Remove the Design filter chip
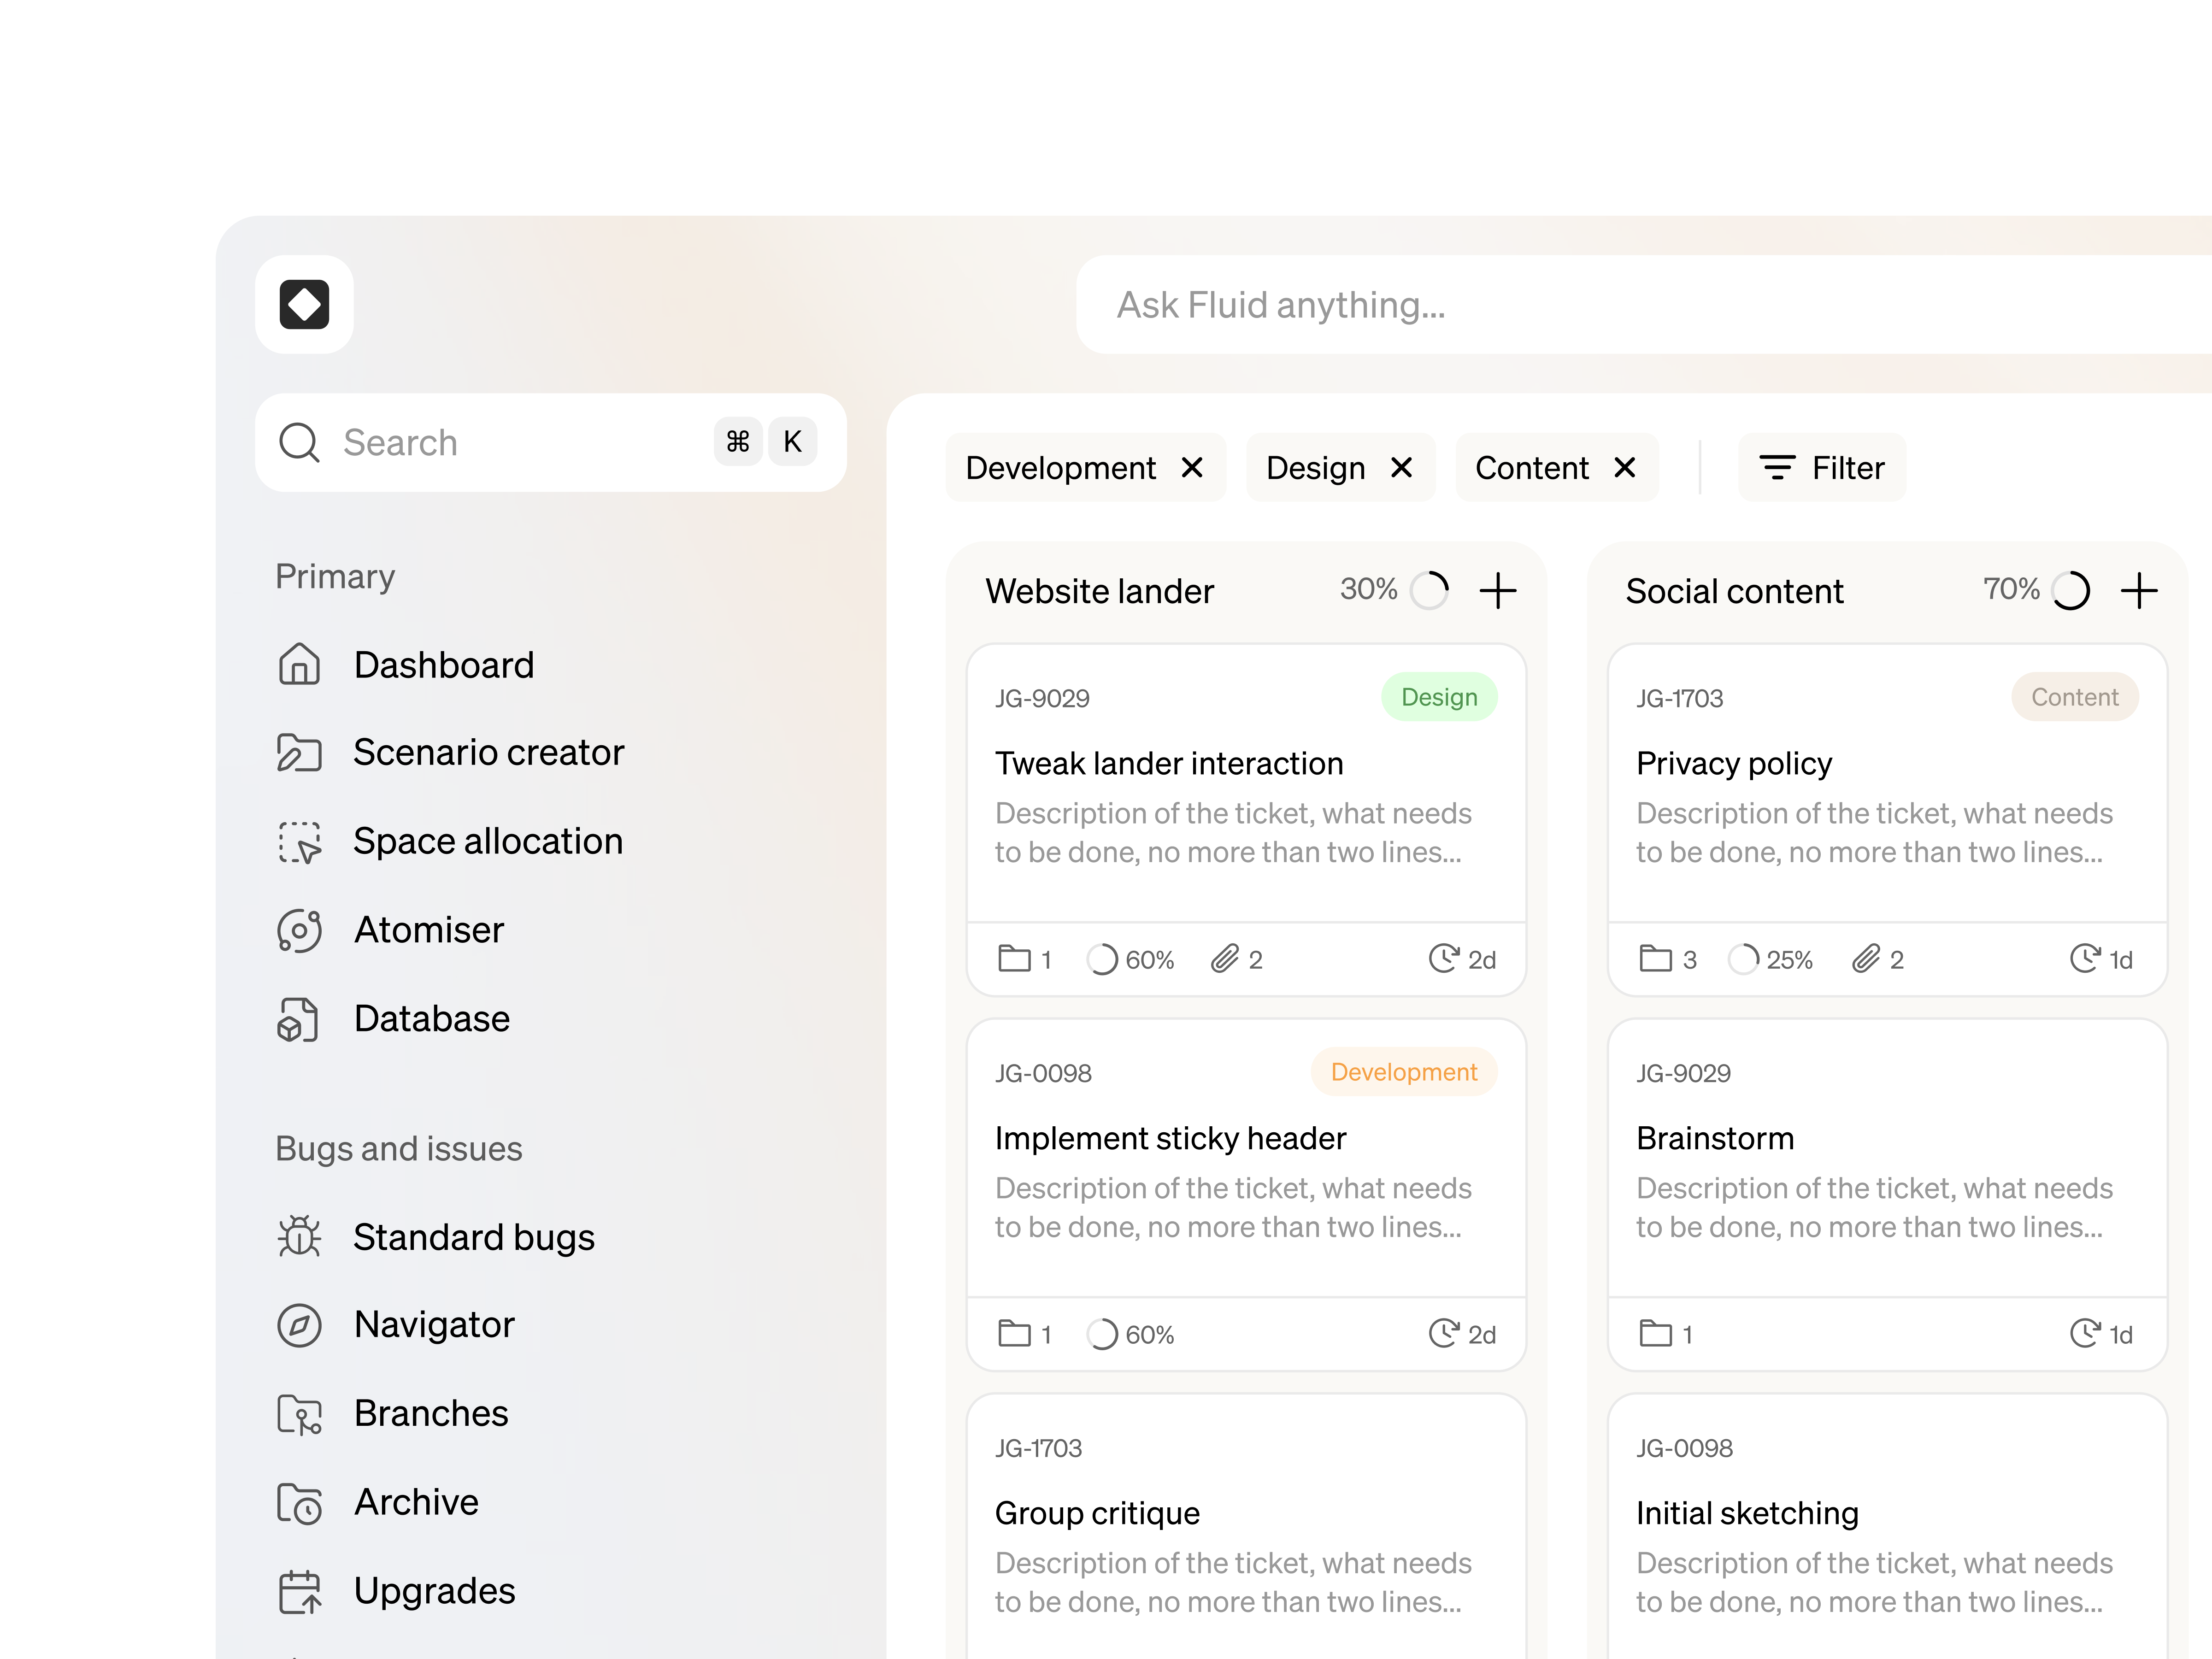This screenshot has width=2212, height=1659. 1402,467
